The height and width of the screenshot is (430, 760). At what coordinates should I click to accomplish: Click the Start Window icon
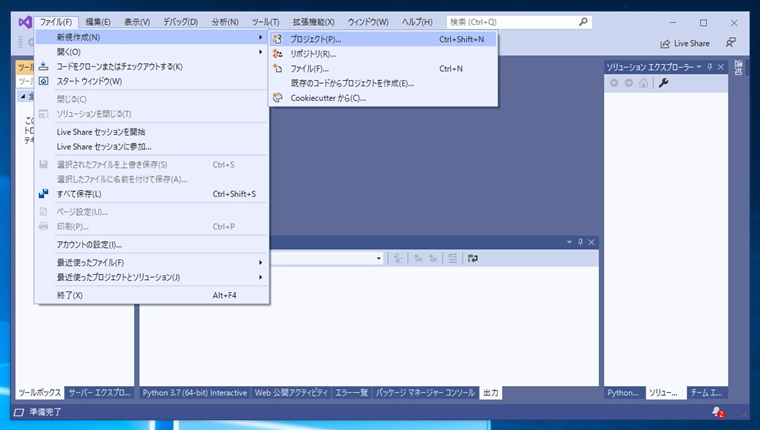[x=44, y=81]
